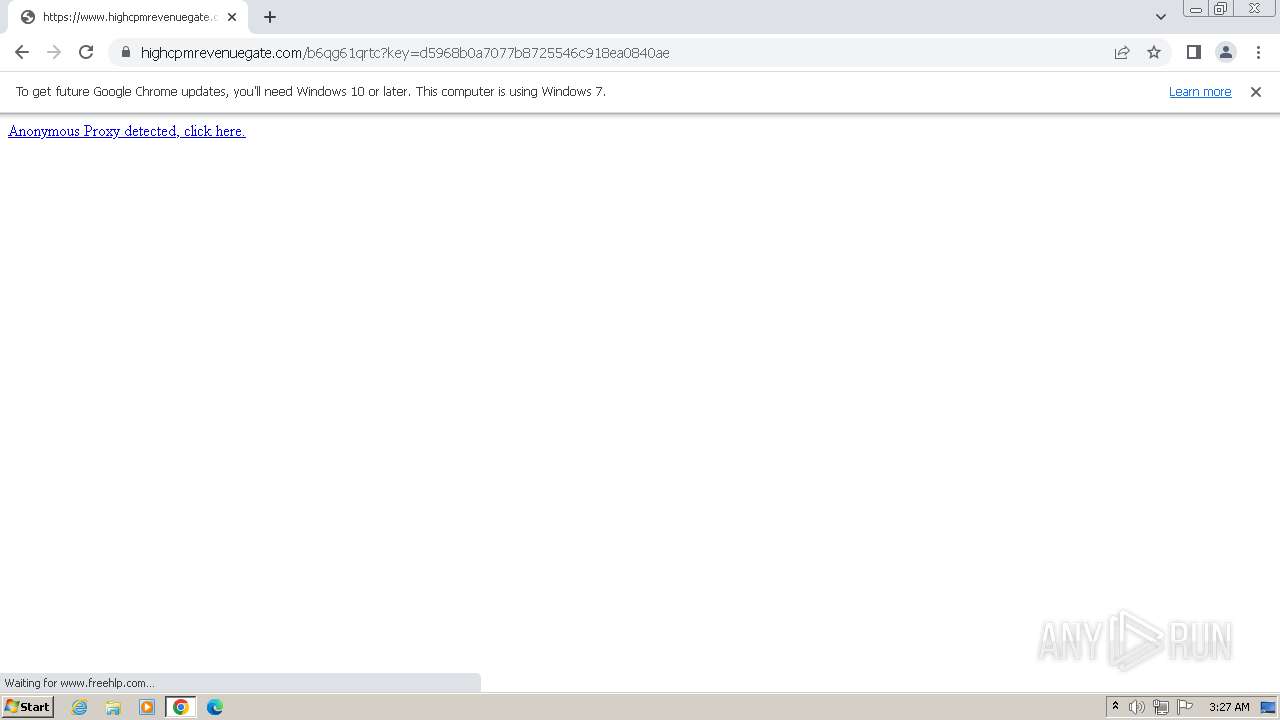This screenshot has height=720, width=1280.
Task: Switch to Chrome taskbar button
Action: 181,707
